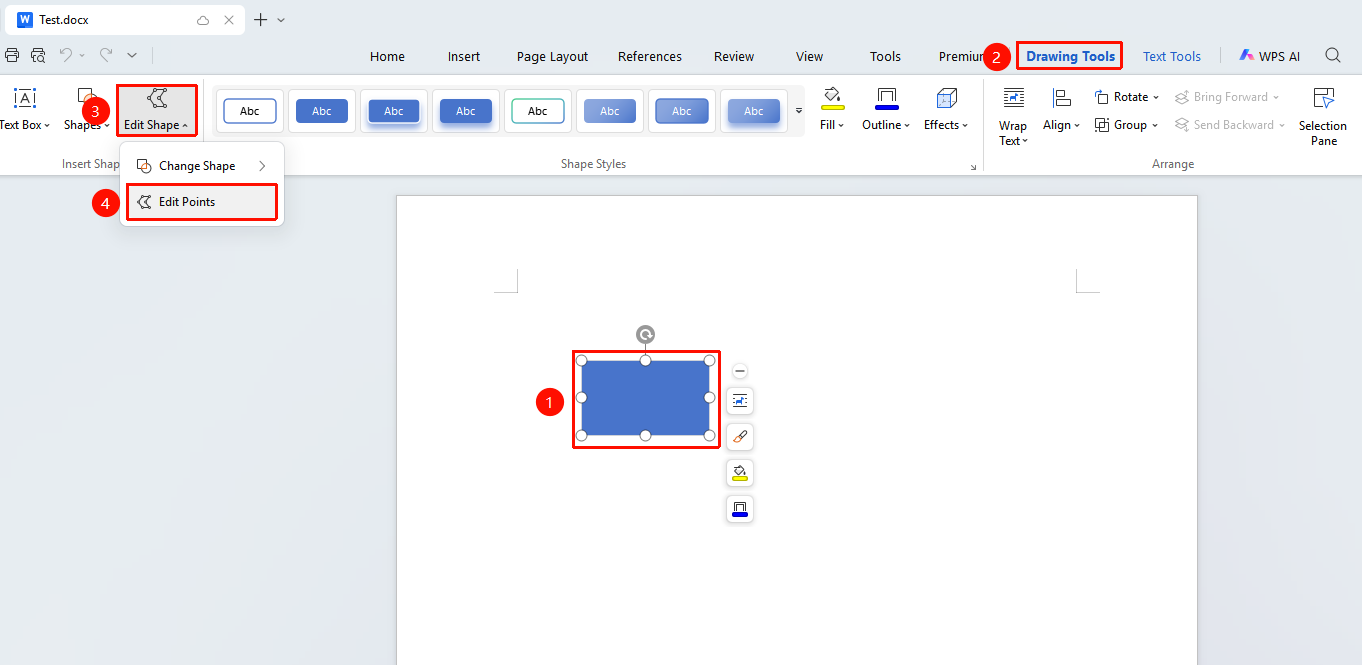The height and width of the screenshot is (665, 1362).
Task: Click the Text Box icon in ribbon
Action: click(x=24, y=98)
